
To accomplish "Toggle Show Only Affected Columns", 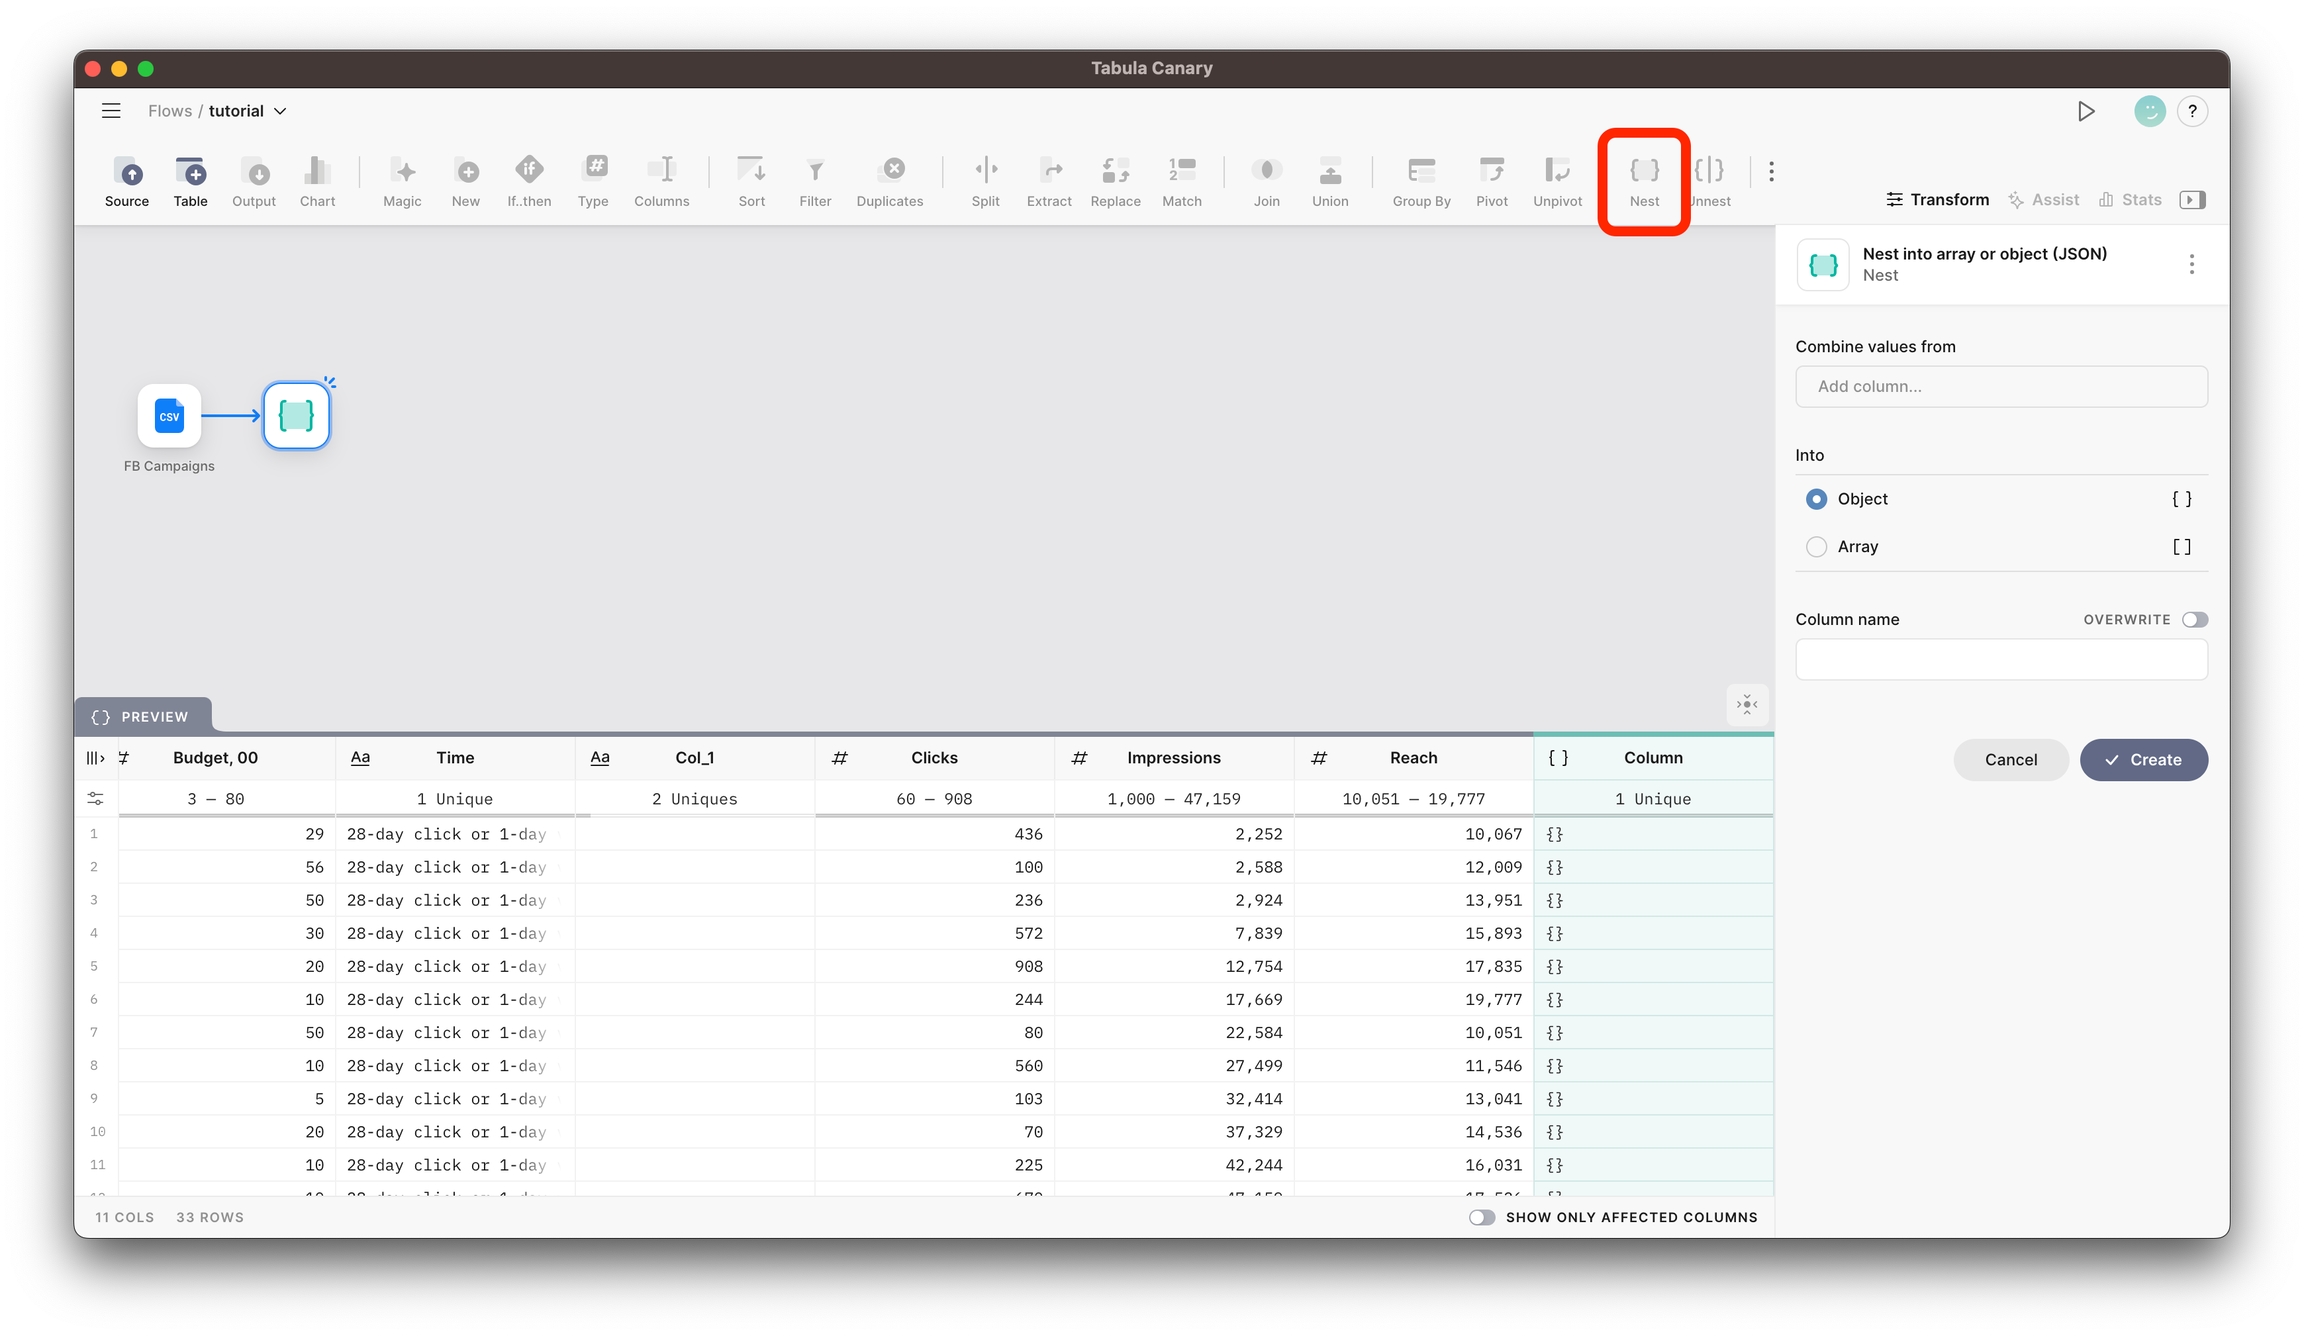I will click(x=1482, y=1217).
